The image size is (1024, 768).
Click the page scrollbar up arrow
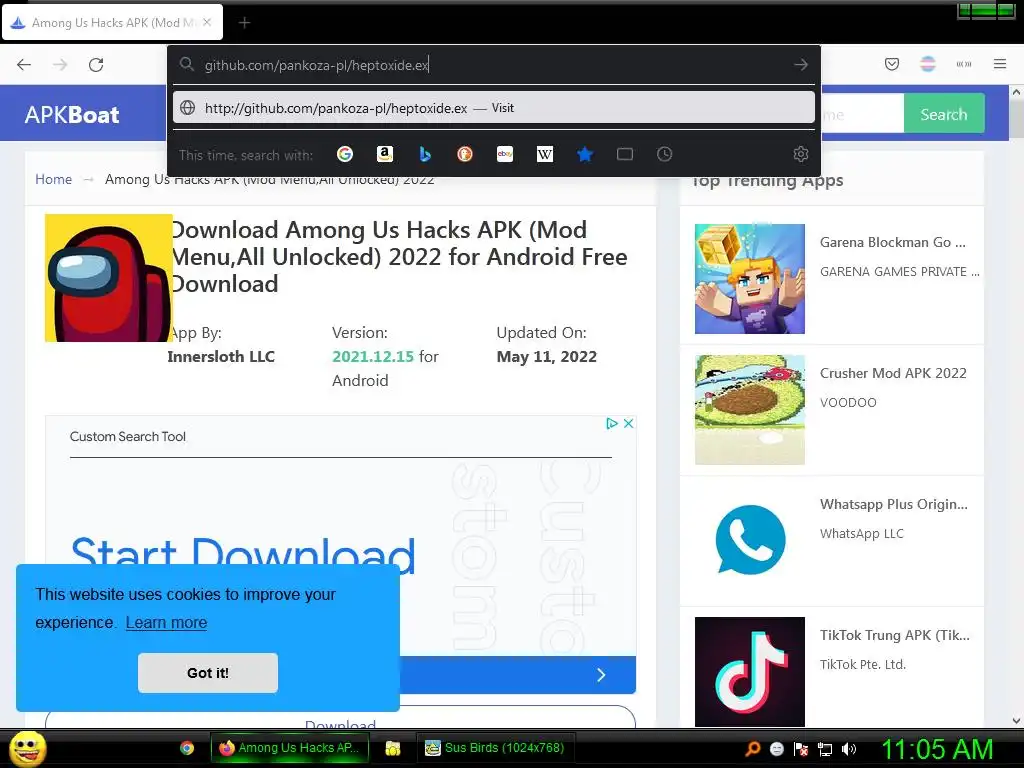tap(1016, 92)
